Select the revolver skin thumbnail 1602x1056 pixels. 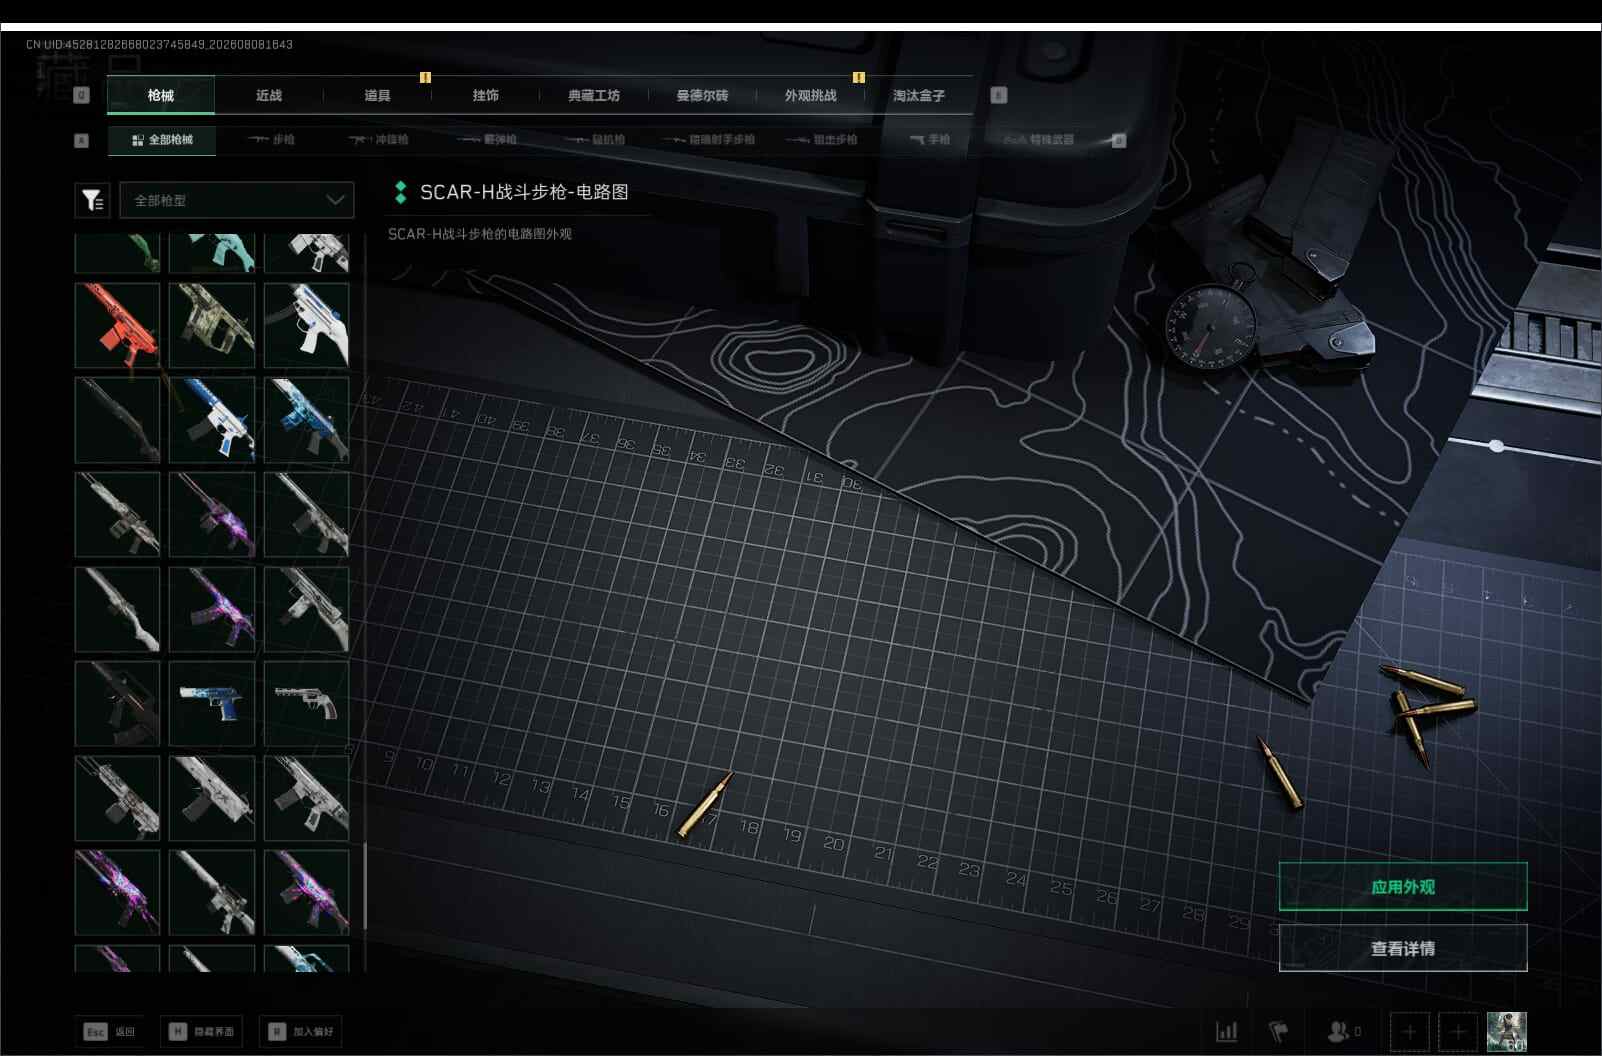tap(306, 703)
